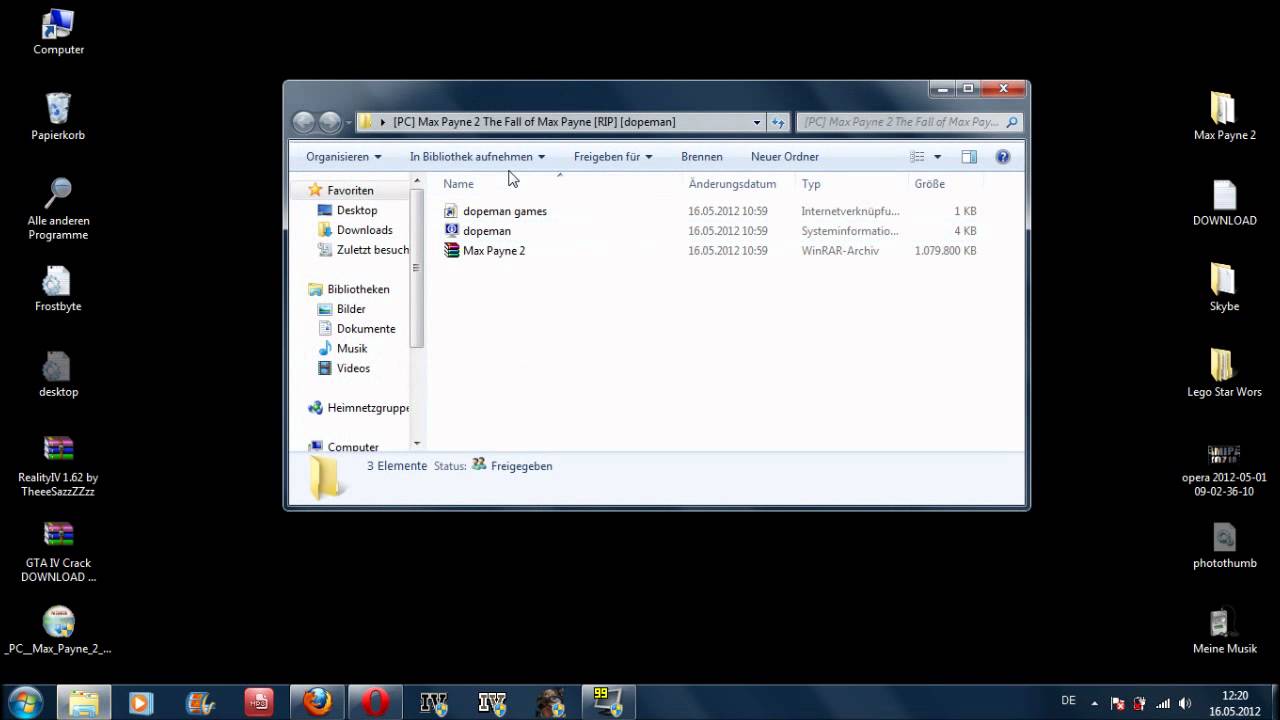Click the DE language indicator in the taskbar
The image size is (1280, 720).
coord(1068,701)
